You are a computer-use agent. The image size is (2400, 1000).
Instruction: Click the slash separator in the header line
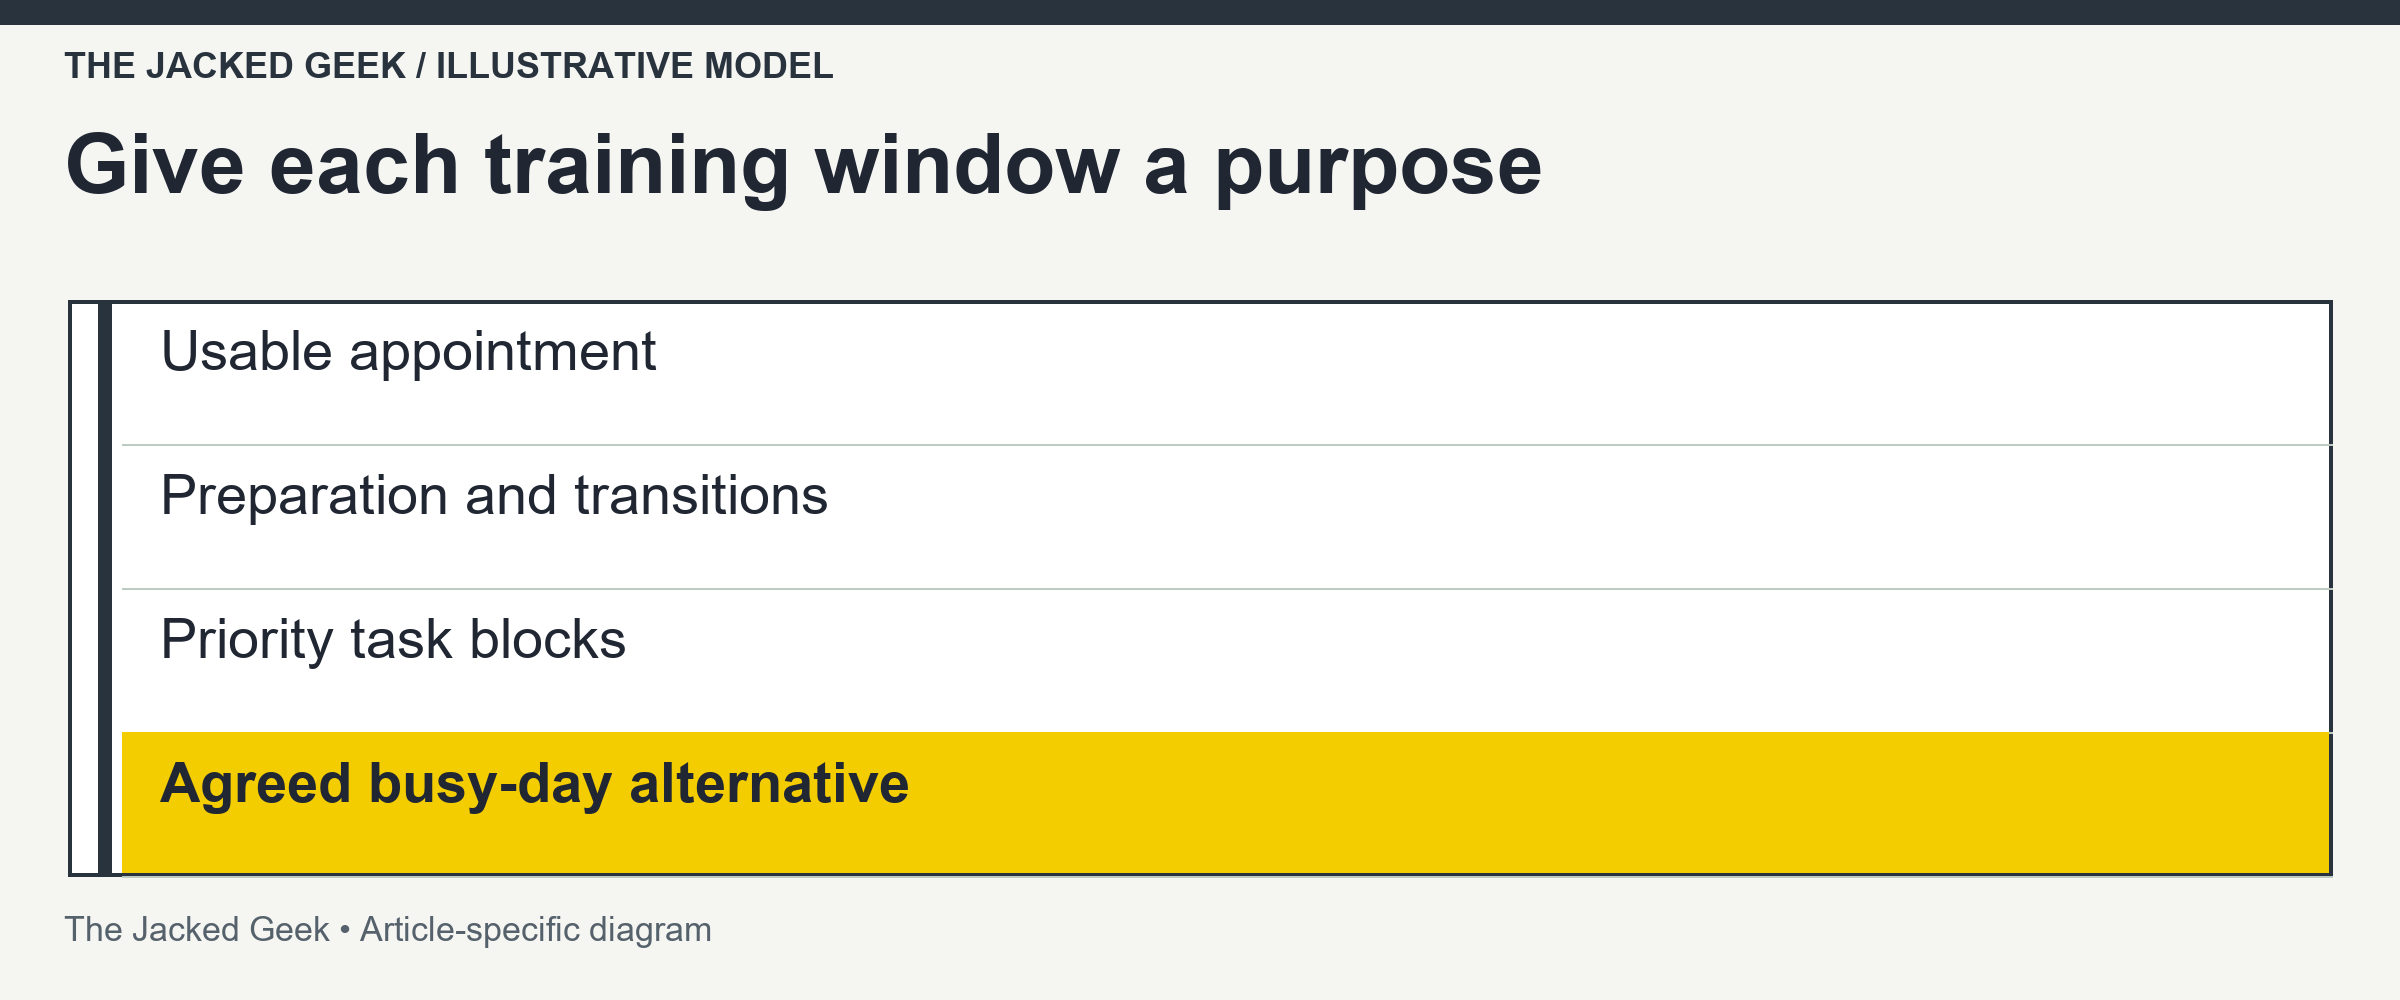421,66
